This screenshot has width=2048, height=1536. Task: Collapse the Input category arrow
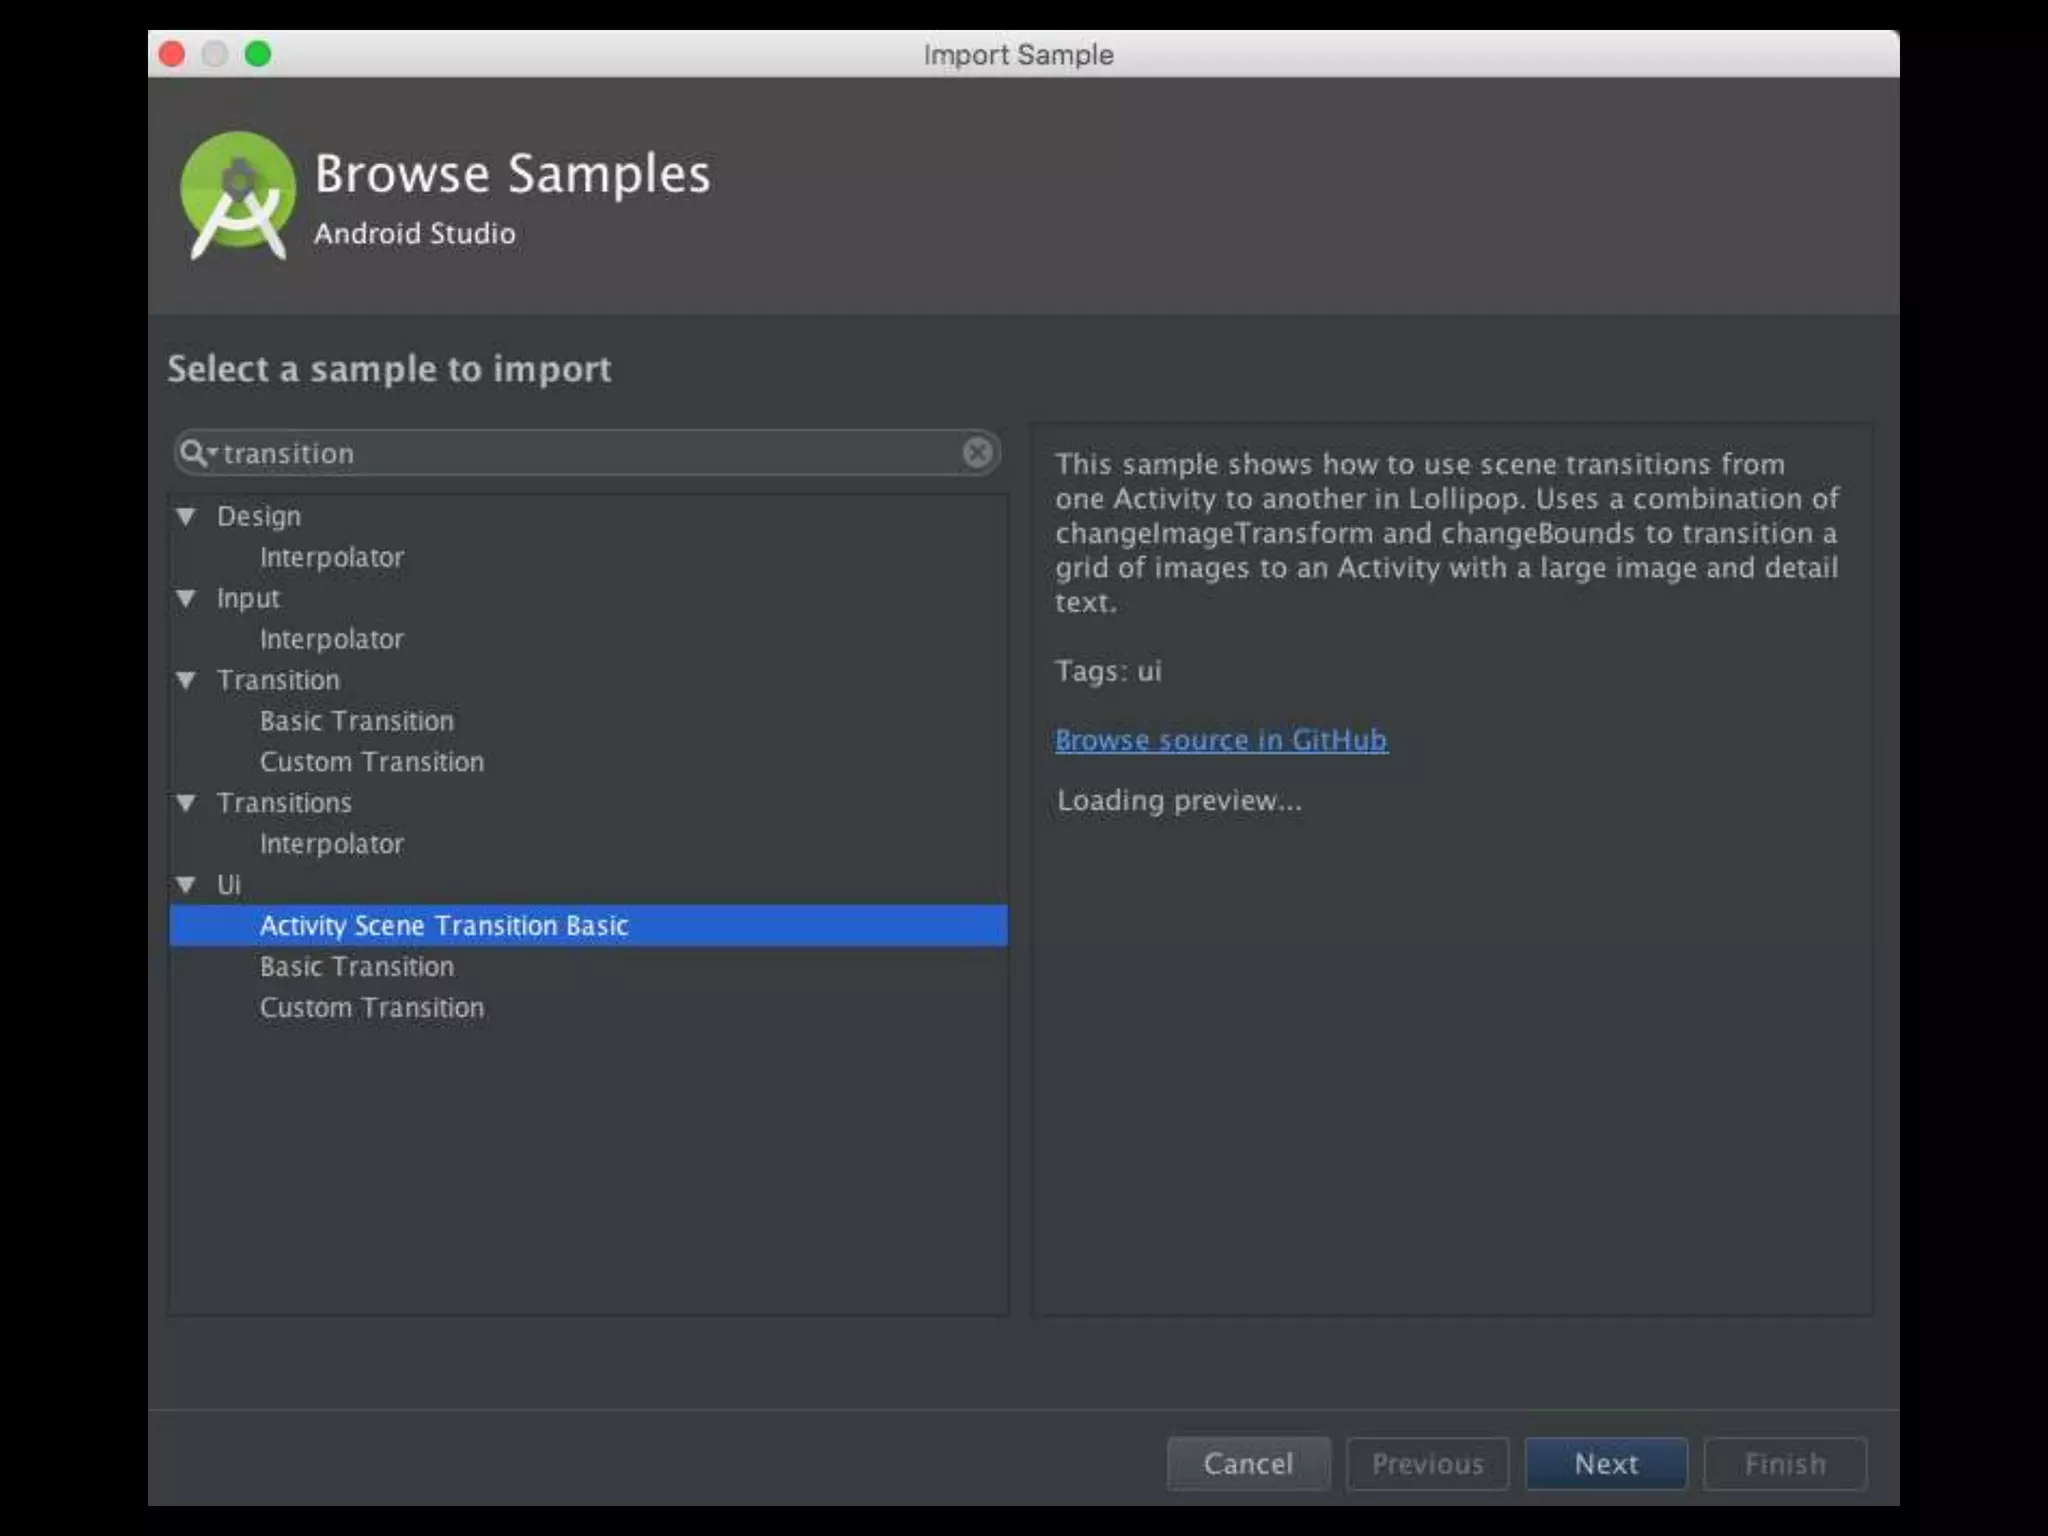click(186, 599)
